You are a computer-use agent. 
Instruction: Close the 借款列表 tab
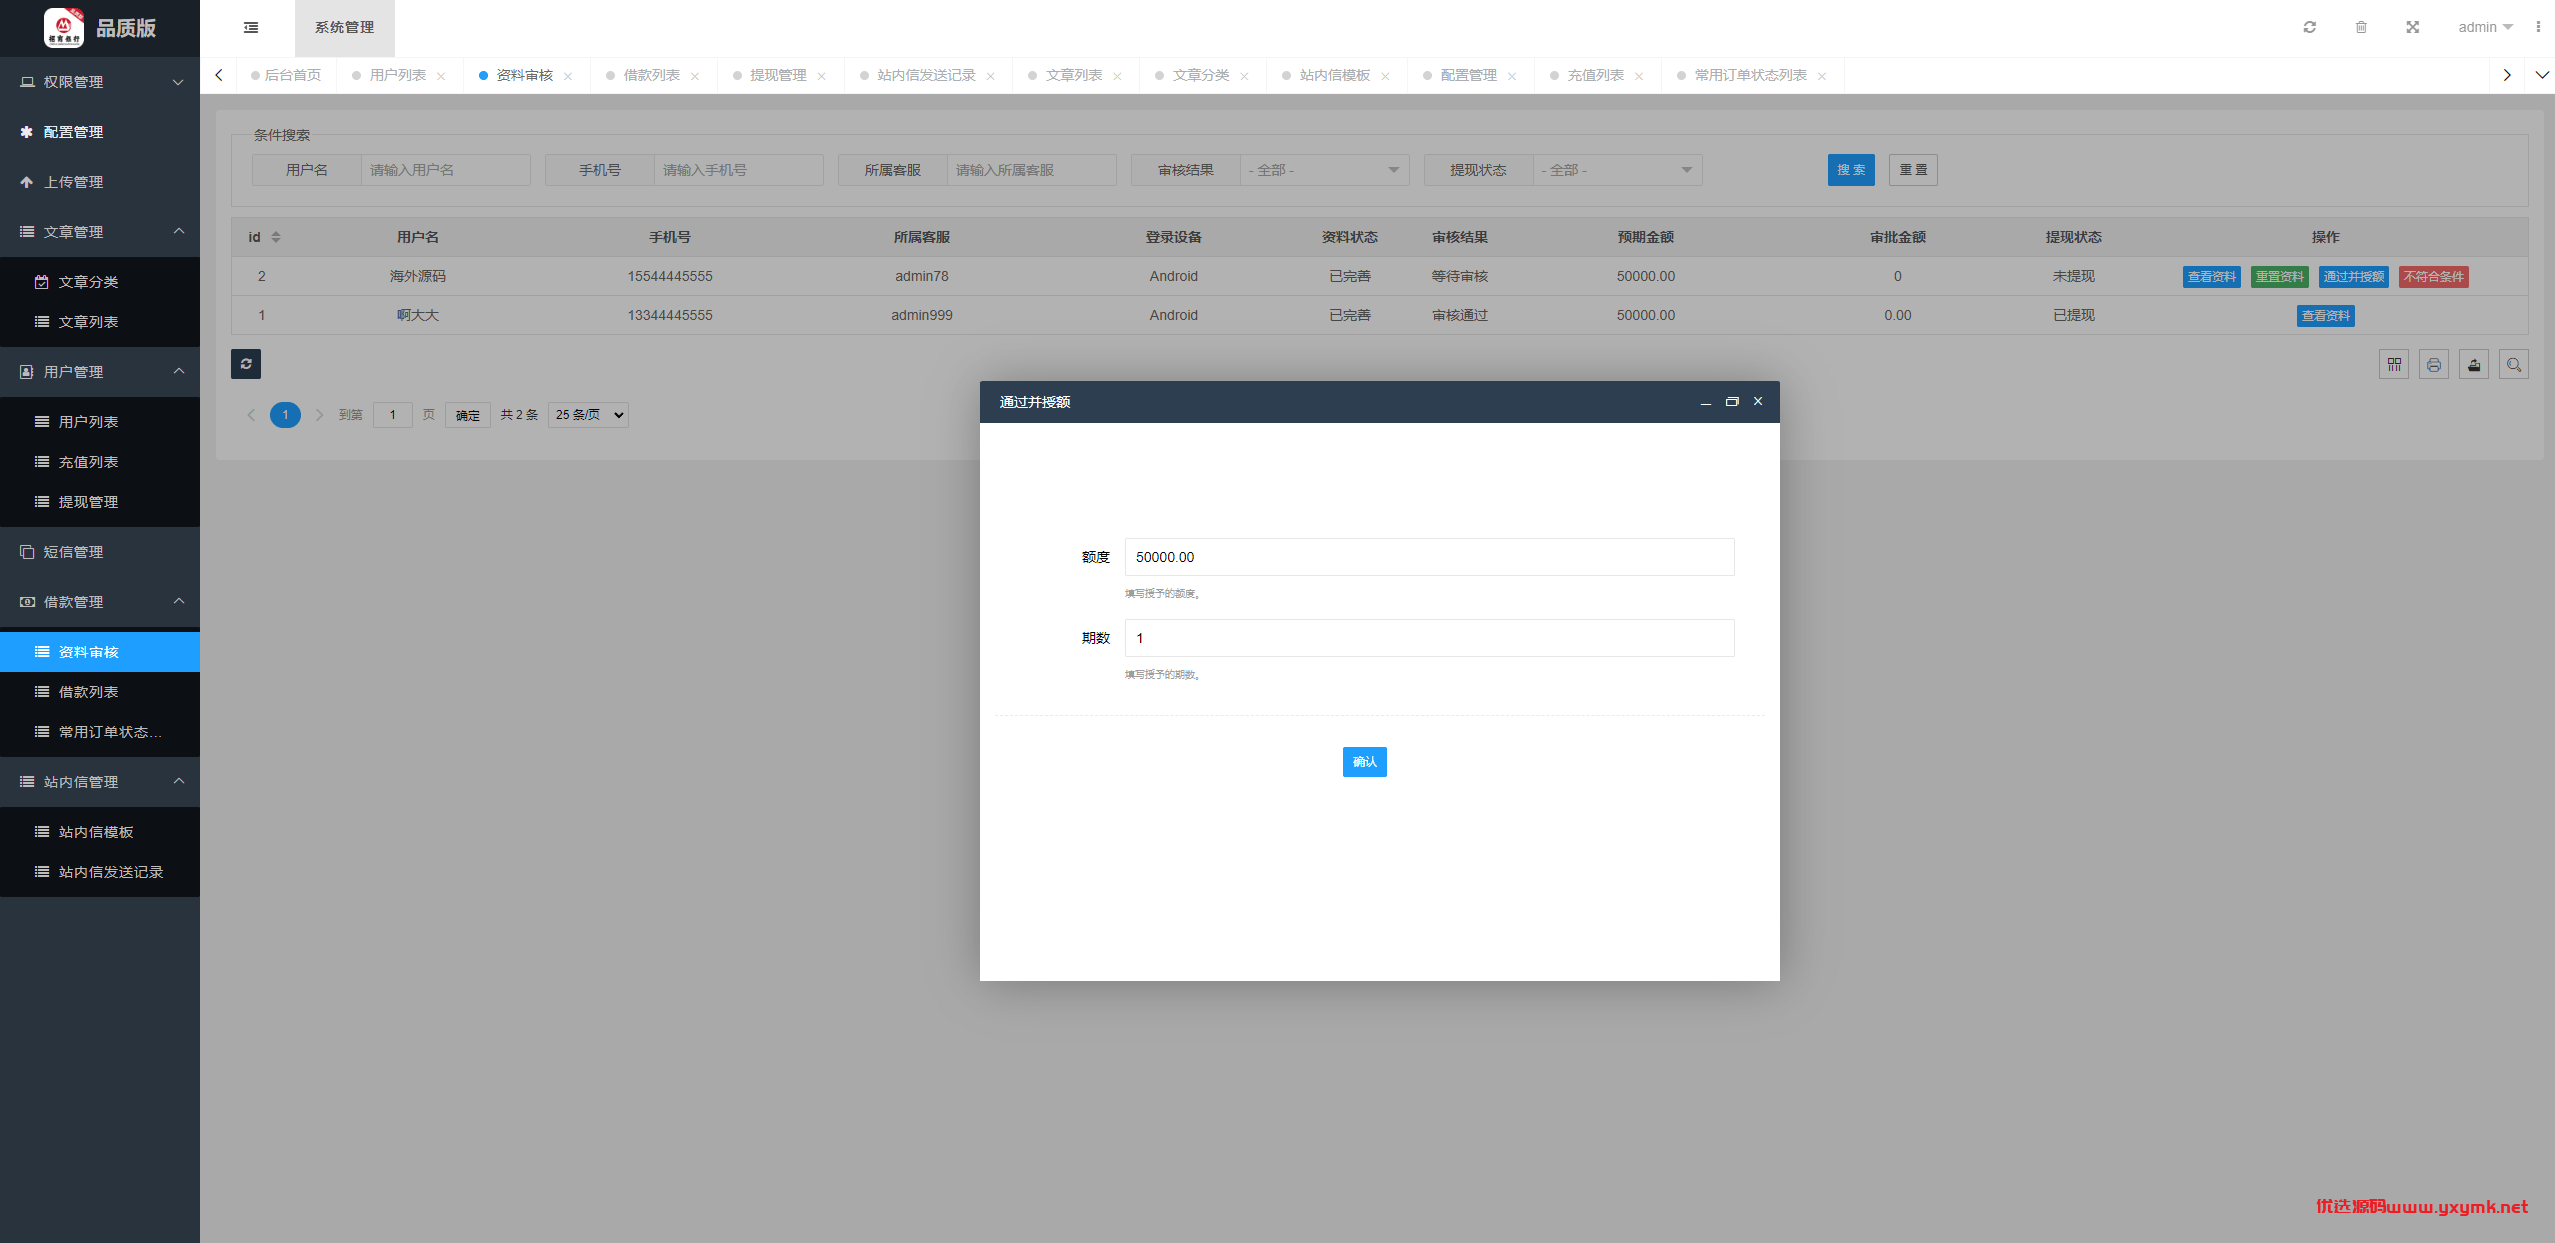(695, 76)
